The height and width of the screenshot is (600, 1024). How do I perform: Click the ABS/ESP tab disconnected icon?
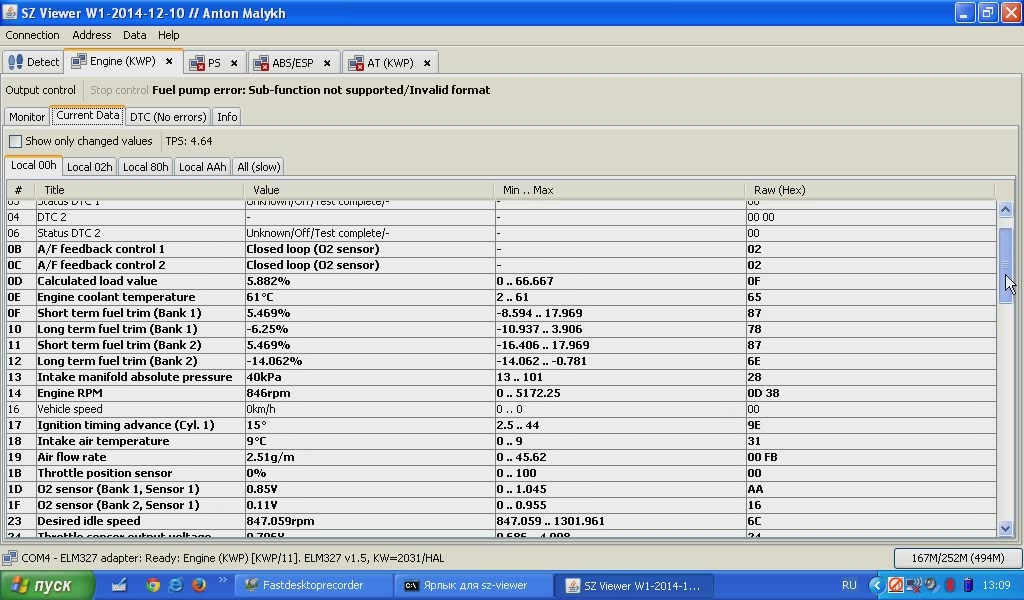260,63
